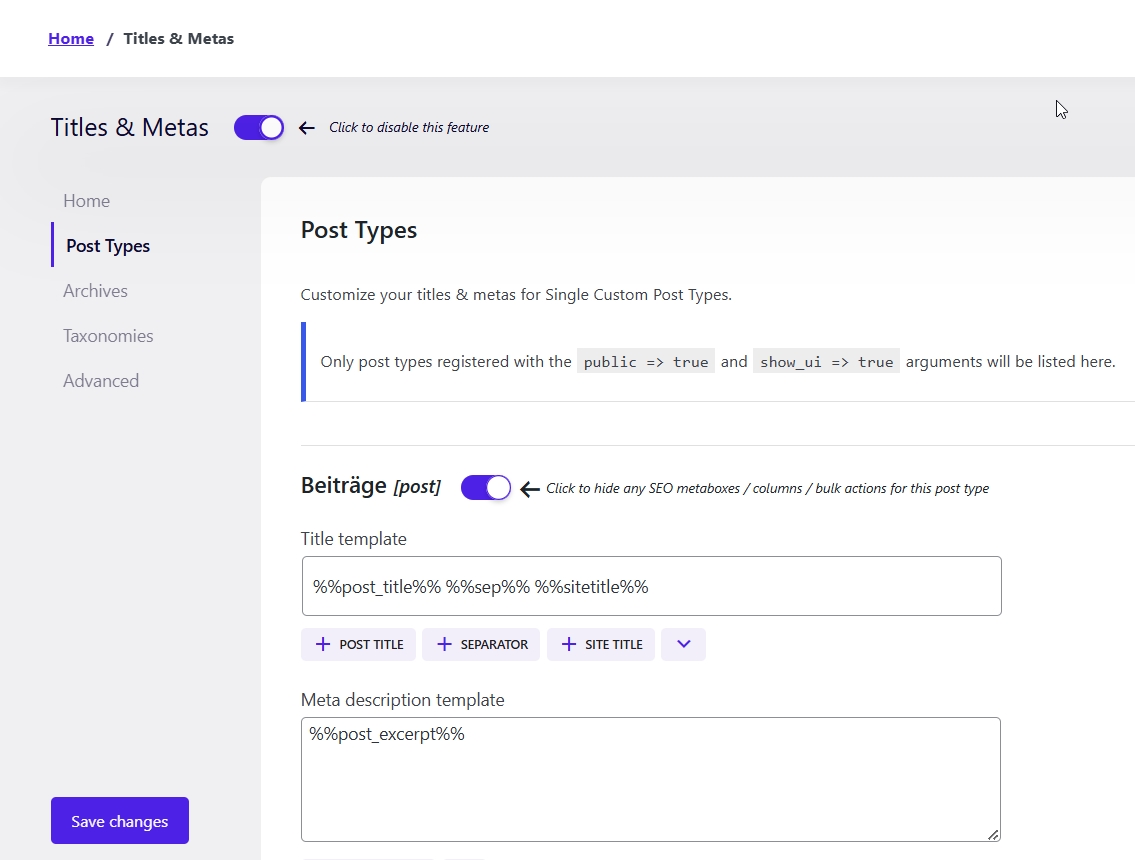This screenshot has height=860, width=1135.
Task: Toggle off SEO metaboxes for Beiträge post type
Action: click(486, 488)
